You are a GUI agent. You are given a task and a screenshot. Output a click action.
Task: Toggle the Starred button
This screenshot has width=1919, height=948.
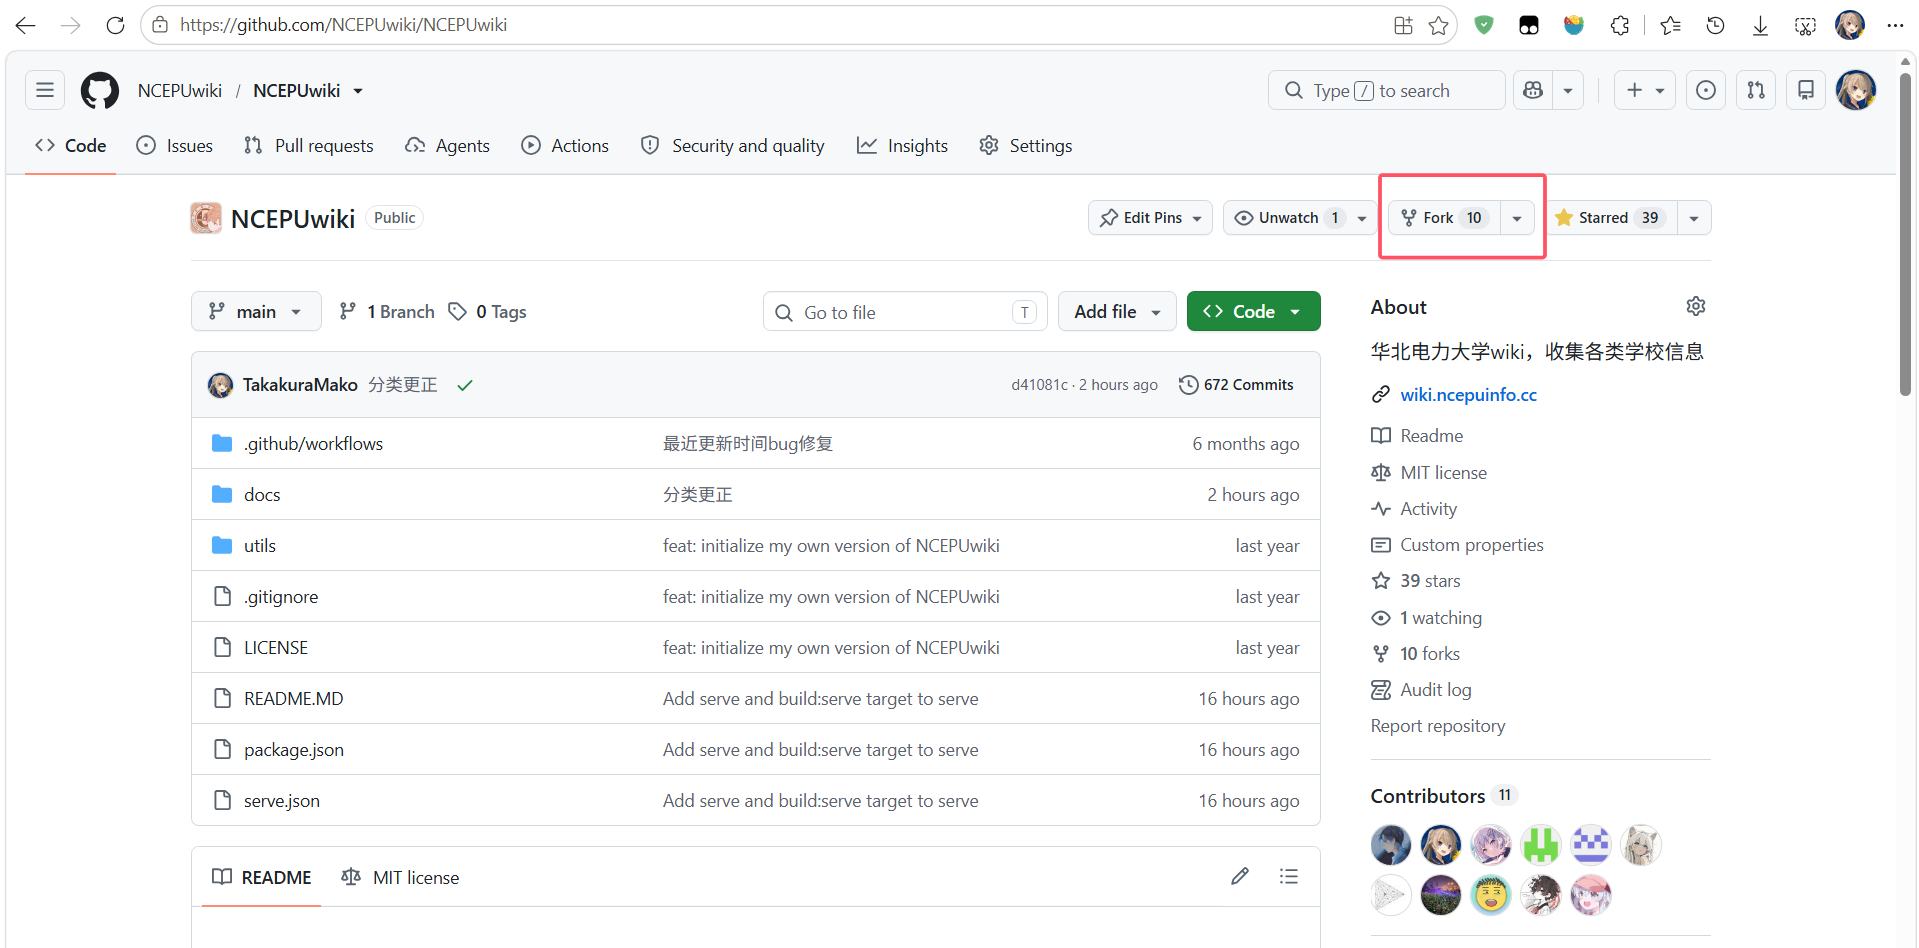1611,218
